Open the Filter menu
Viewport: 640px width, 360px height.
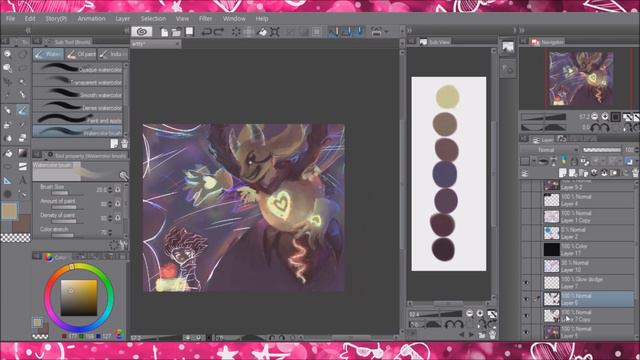tap(205, 19)
